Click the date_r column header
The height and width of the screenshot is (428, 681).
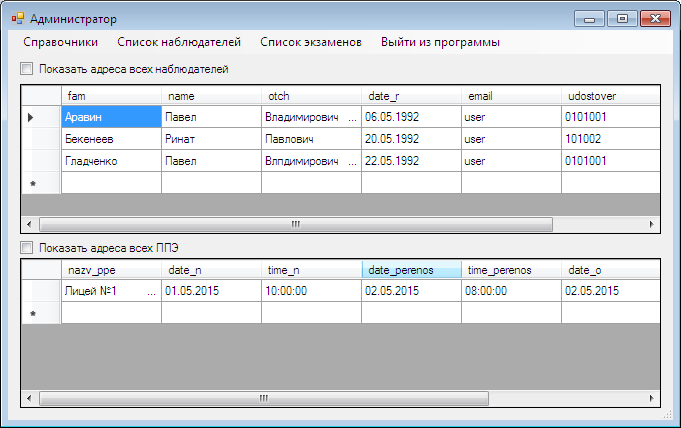point(411,96)
